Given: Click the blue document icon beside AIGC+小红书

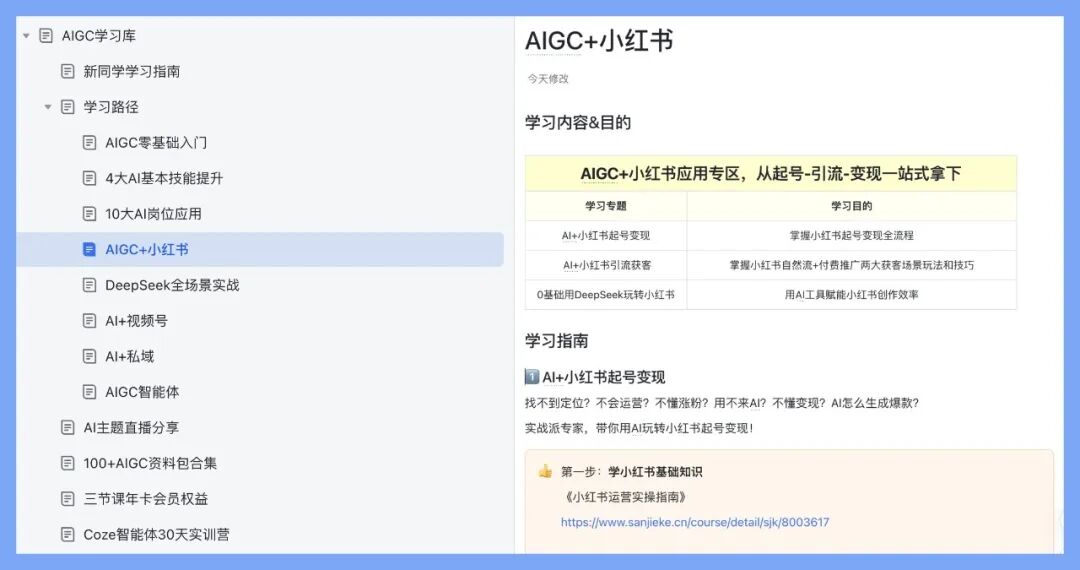Looking at the screenshot, I should pos(90,249).
